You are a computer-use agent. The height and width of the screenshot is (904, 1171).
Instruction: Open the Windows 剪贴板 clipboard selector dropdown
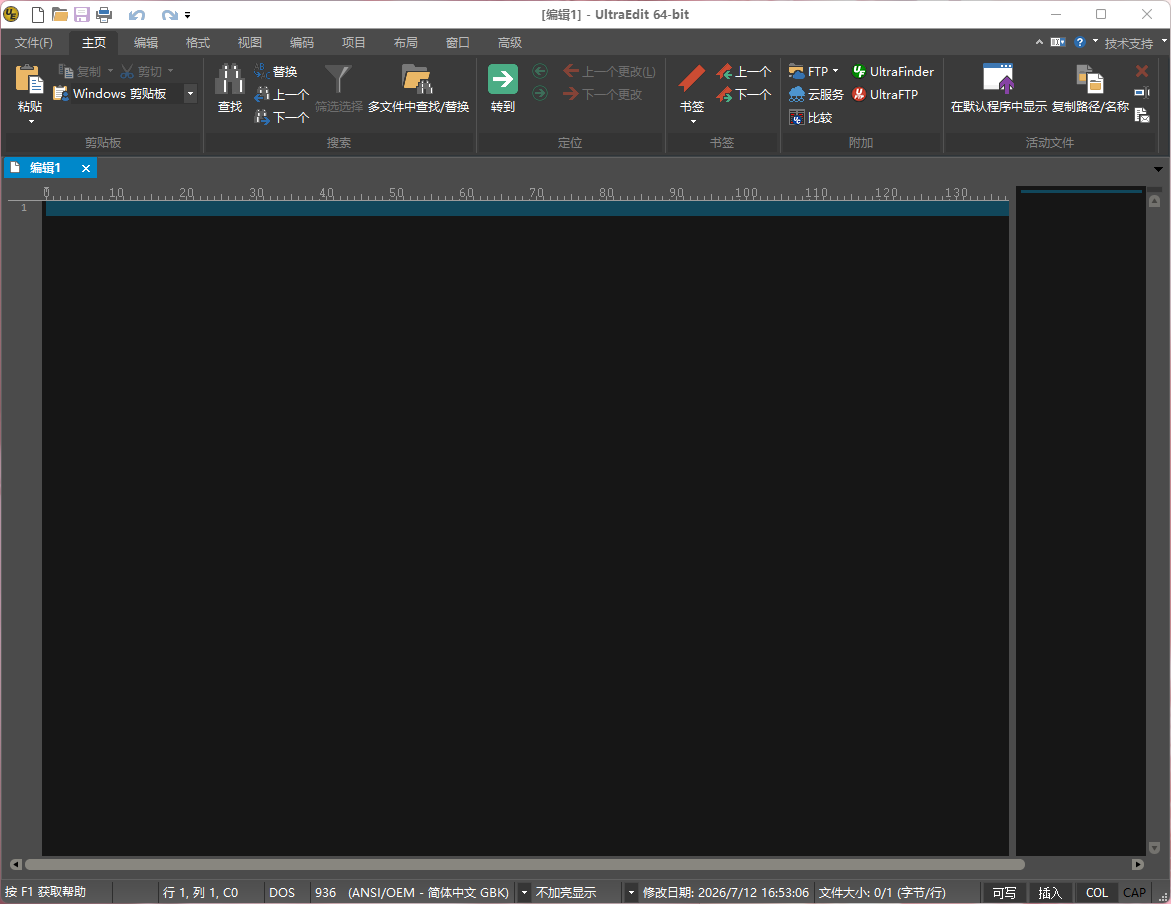(x=190, y=93)
